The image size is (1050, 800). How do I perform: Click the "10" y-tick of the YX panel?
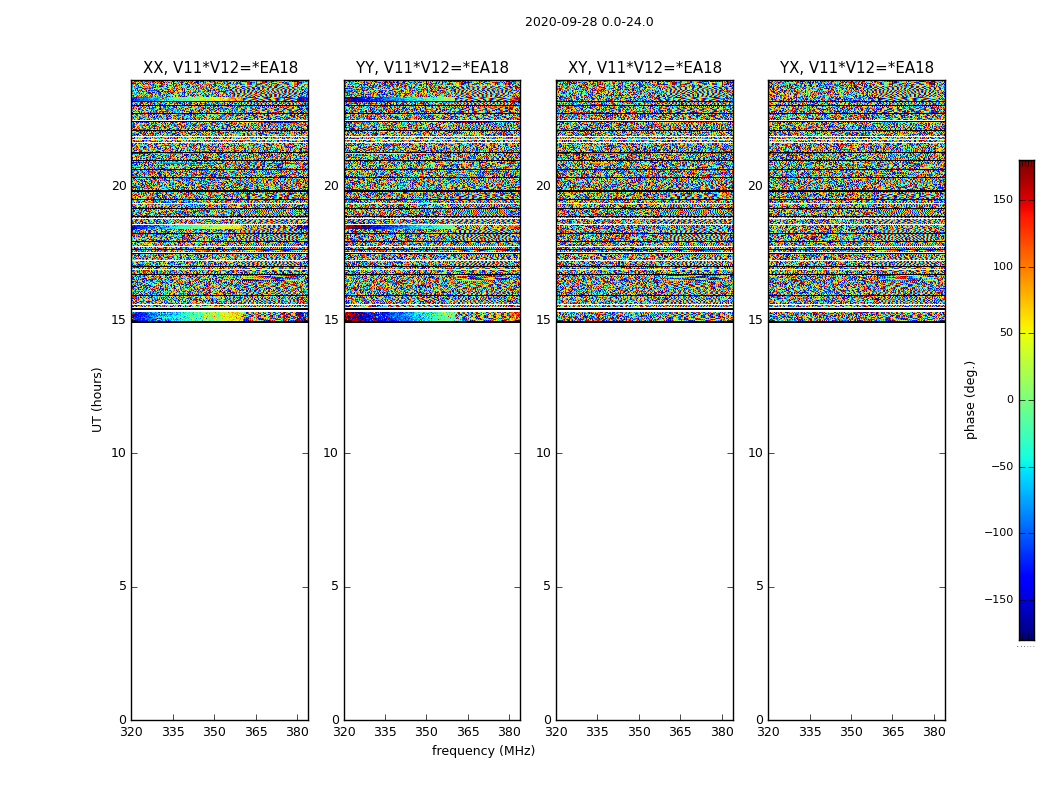click(x=755, y=453)
